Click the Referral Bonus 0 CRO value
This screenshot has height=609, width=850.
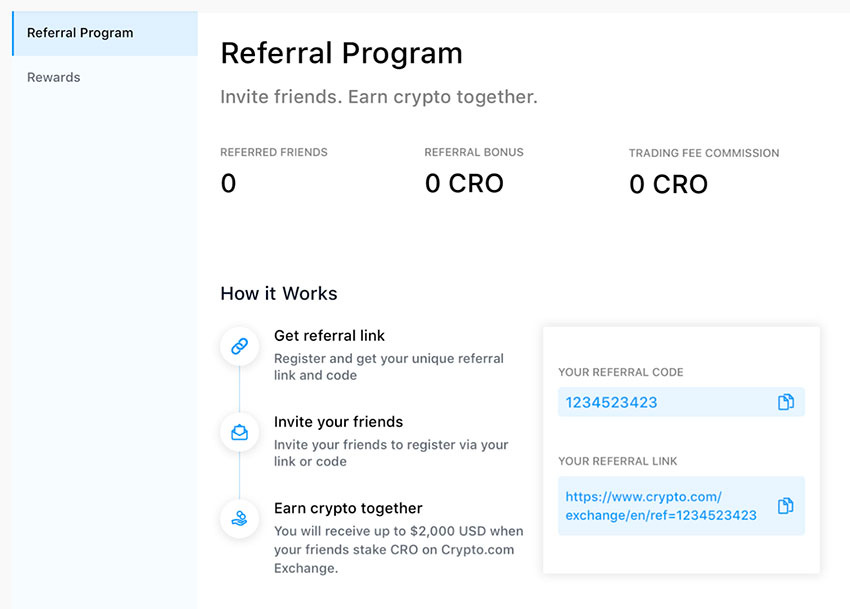pyautogui.click(x=464, y=183)
